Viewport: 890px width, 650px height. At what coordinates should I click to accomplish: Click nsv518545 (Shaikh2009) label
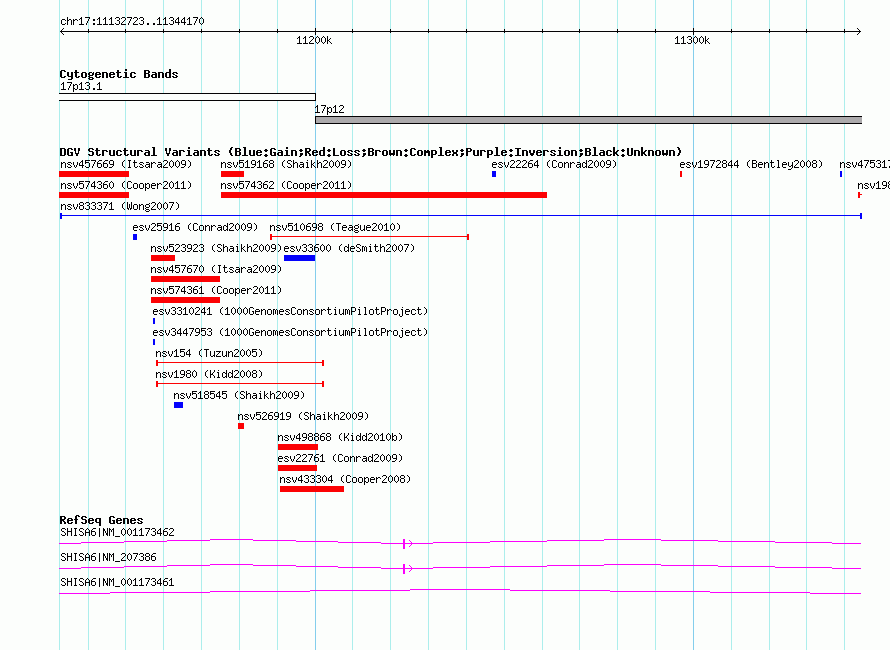[x=240, y=395]
